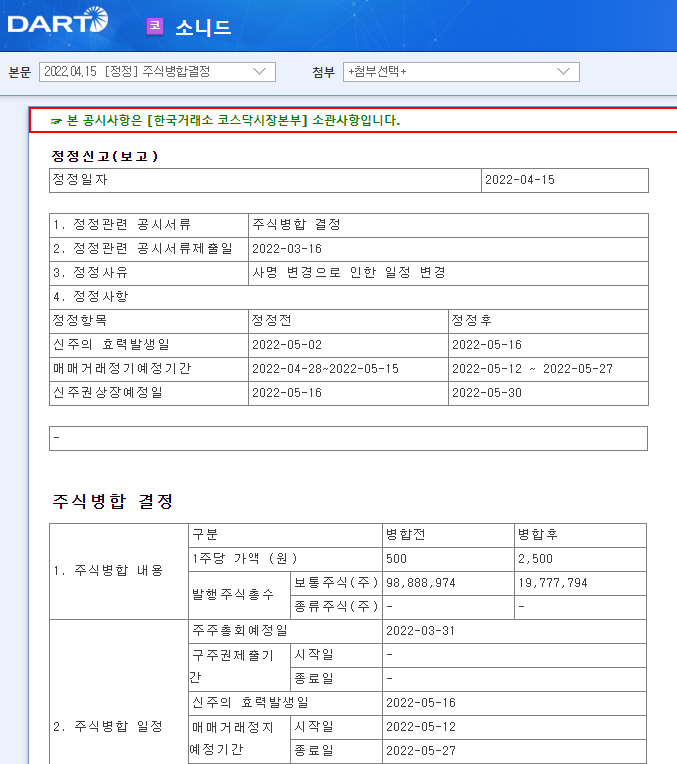Click the 병합후 share count 19,777,794
The image size is (677, 764).
[x=553, y=583]
